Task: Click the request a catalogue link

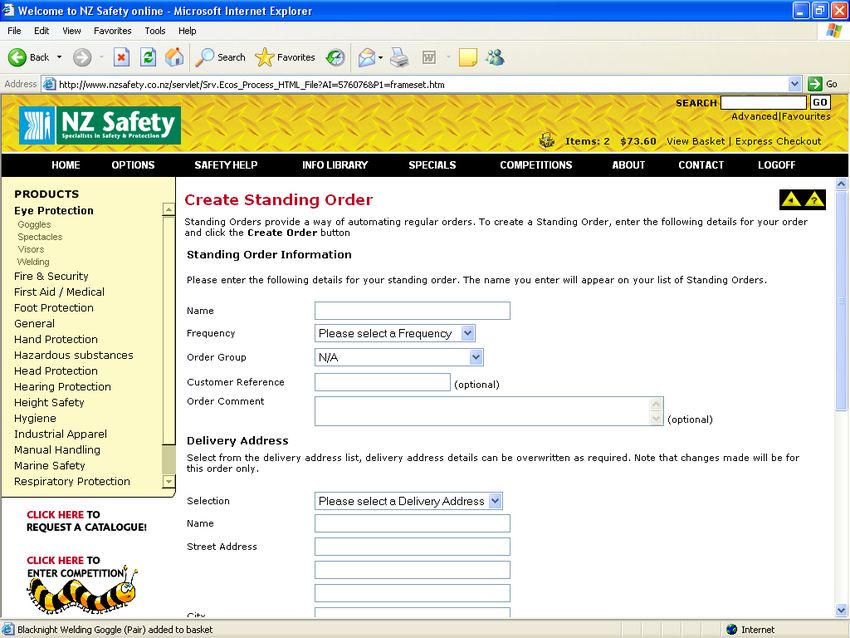Action: click(x=86, y=520)
